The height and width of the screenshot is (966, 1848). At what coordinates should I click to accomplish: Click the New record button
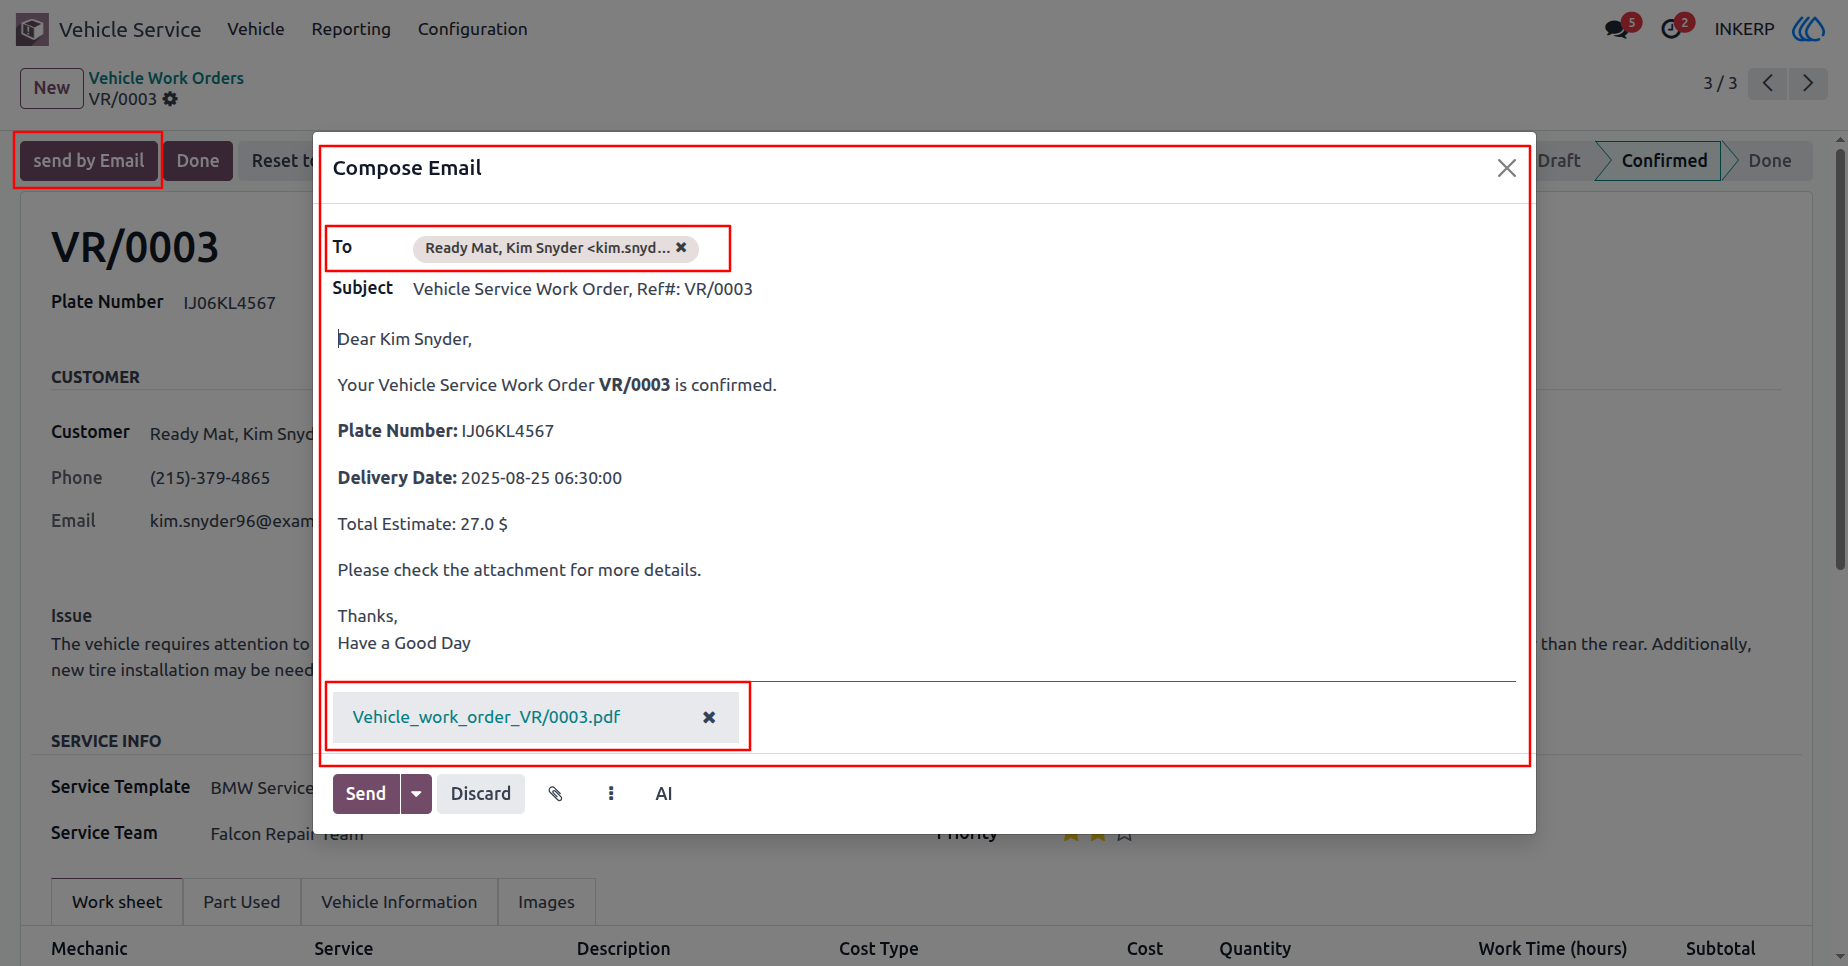pyautogui.click(x=52, y=88)
